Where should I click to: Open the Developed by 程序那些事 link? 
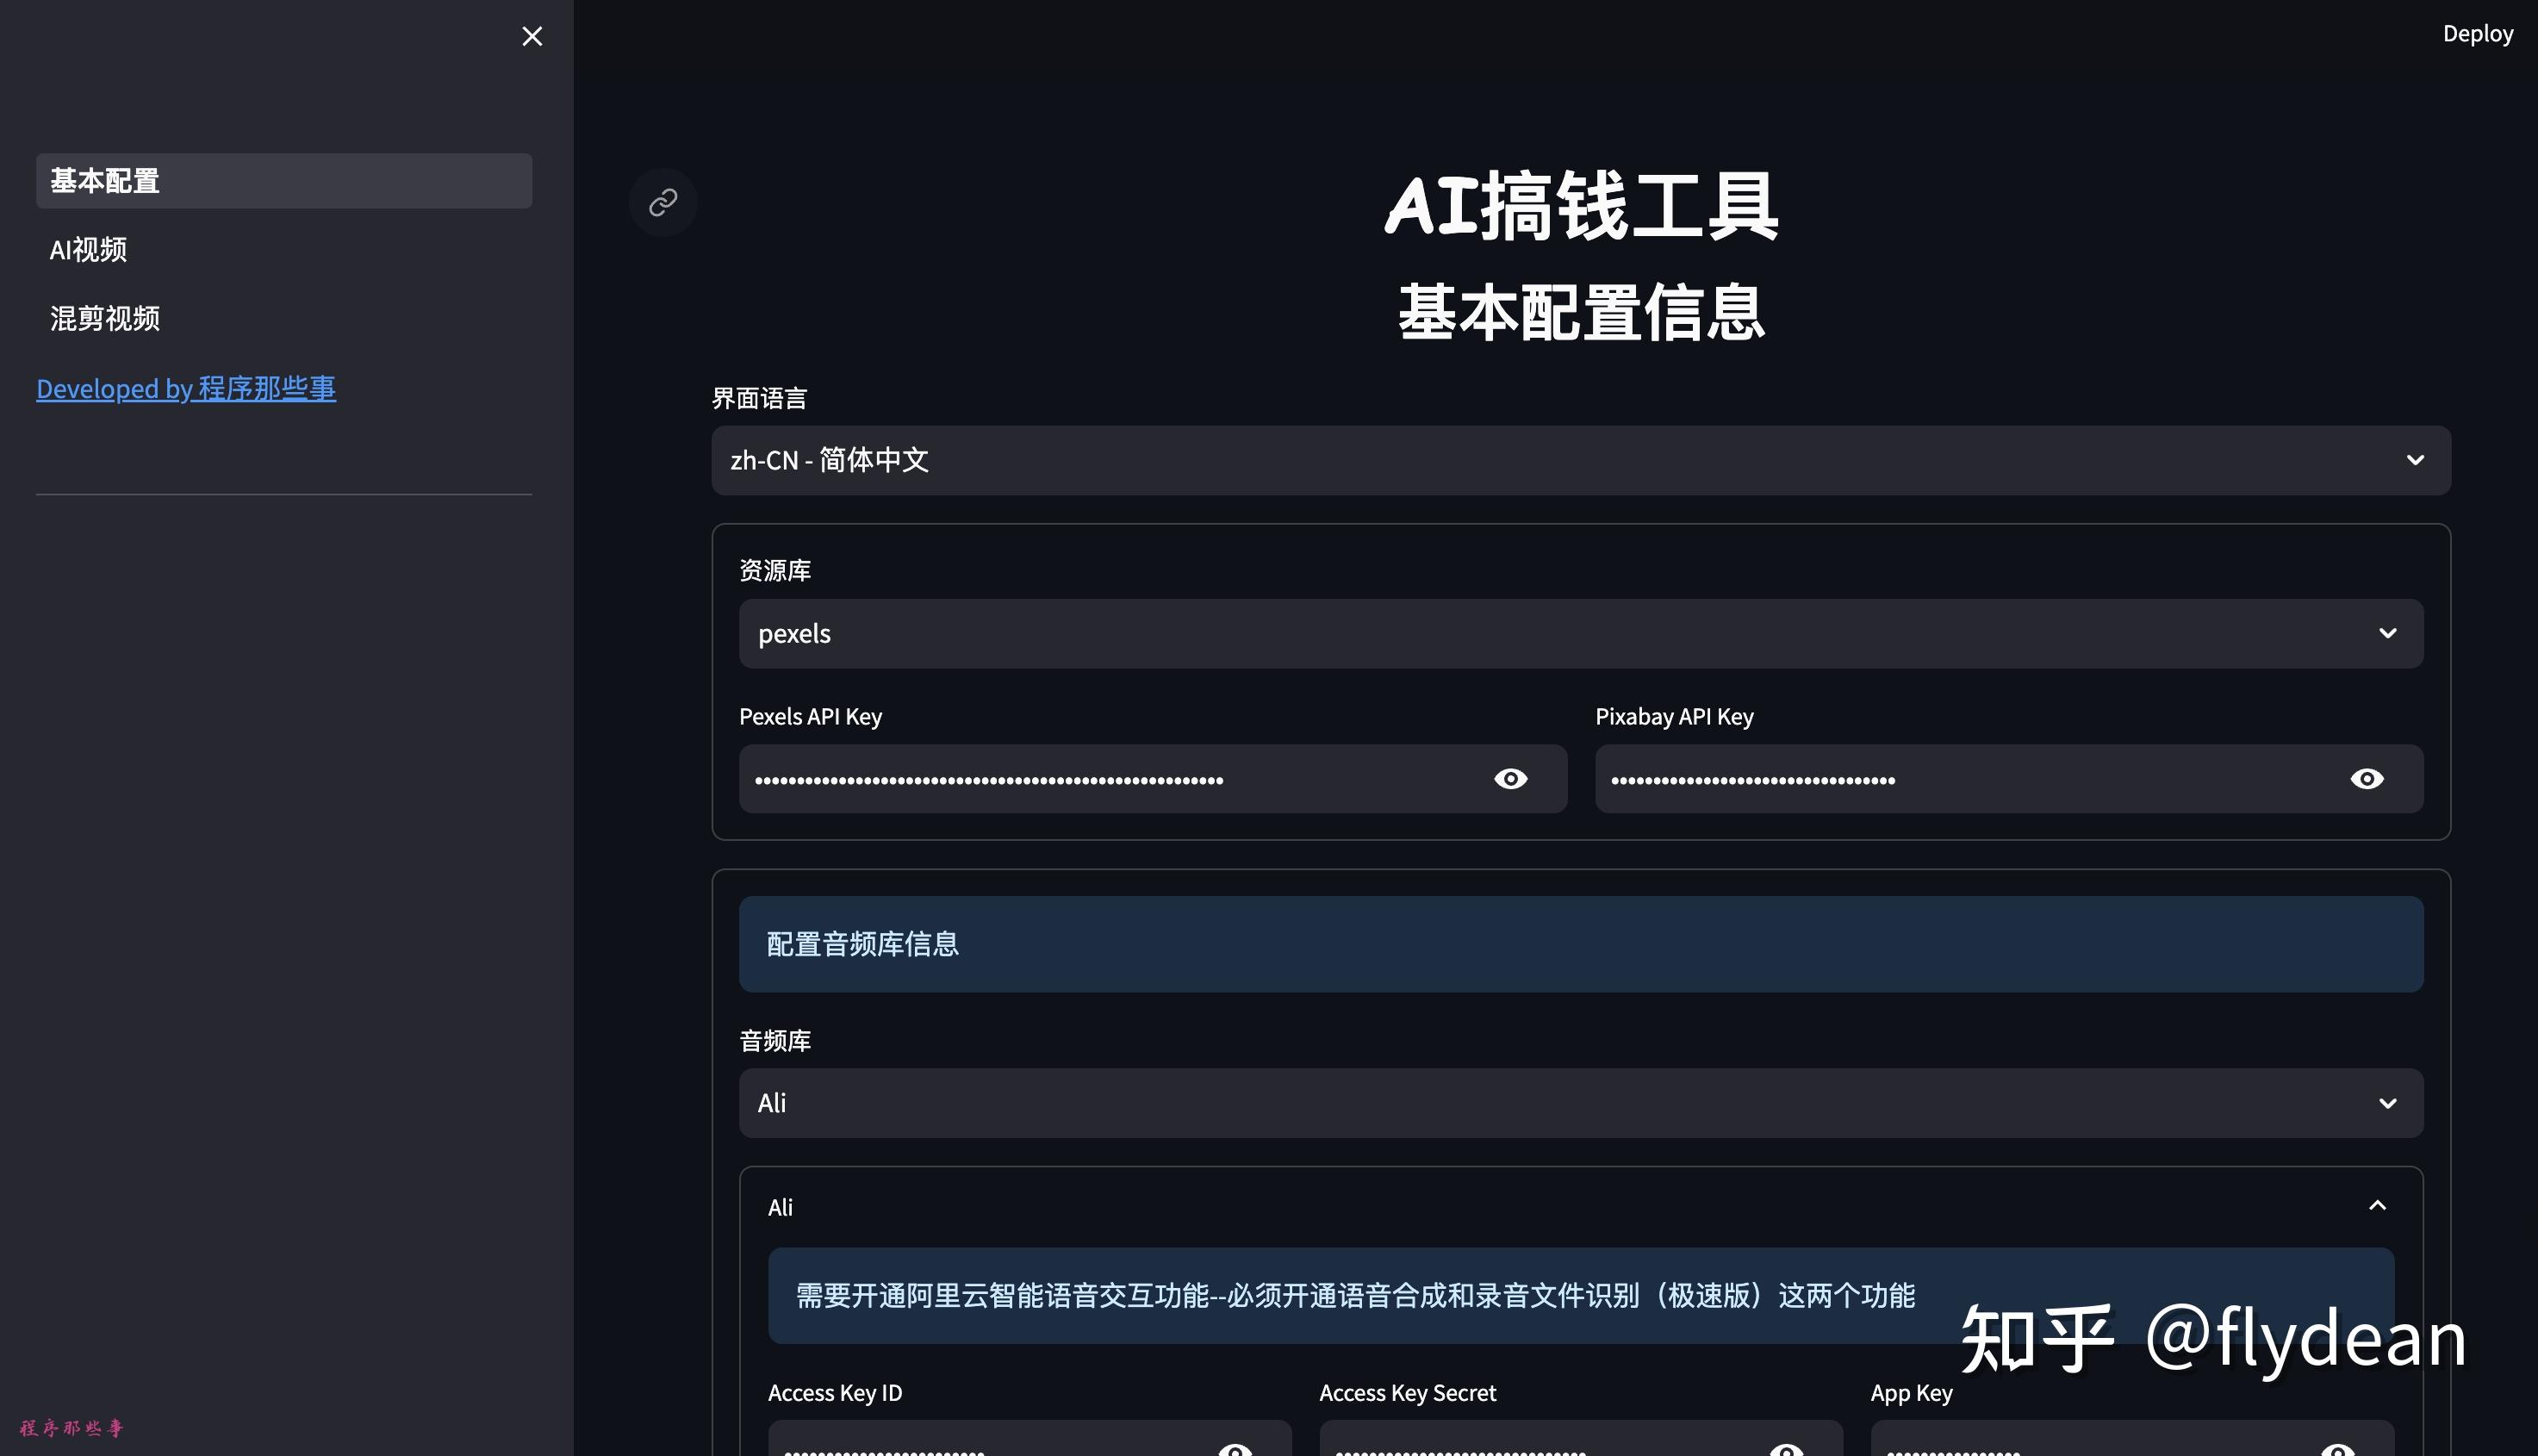point(186,389)
